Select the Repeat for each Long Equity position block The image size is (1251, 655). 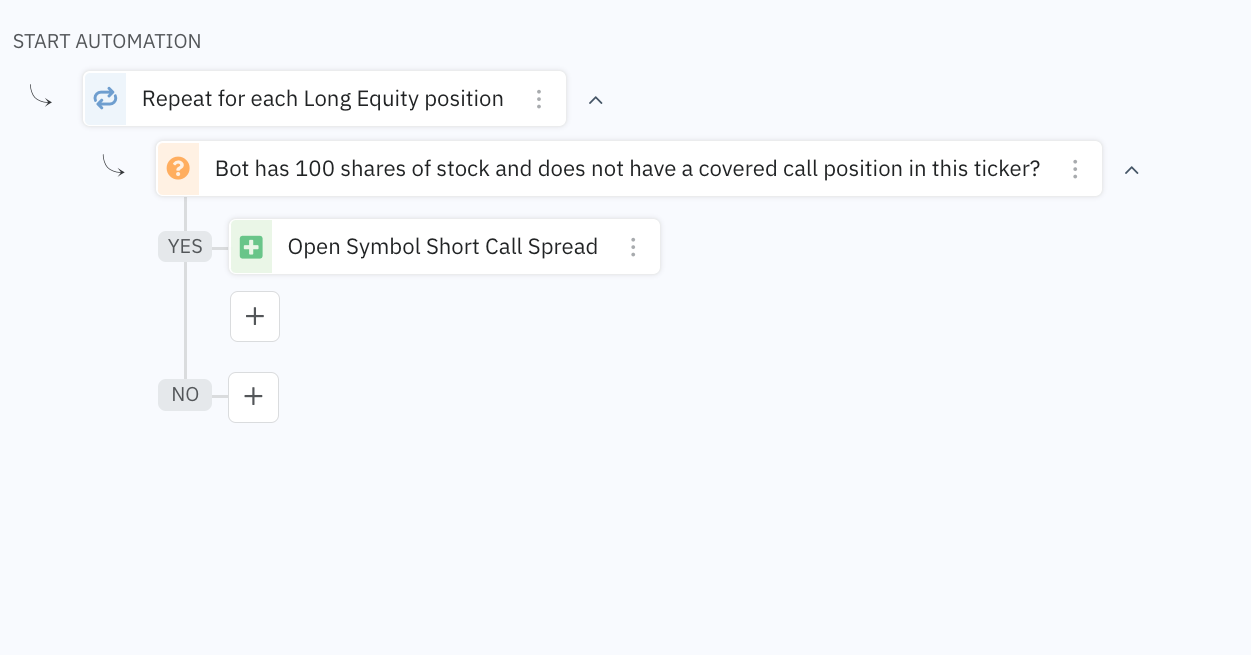coord(322,98)
